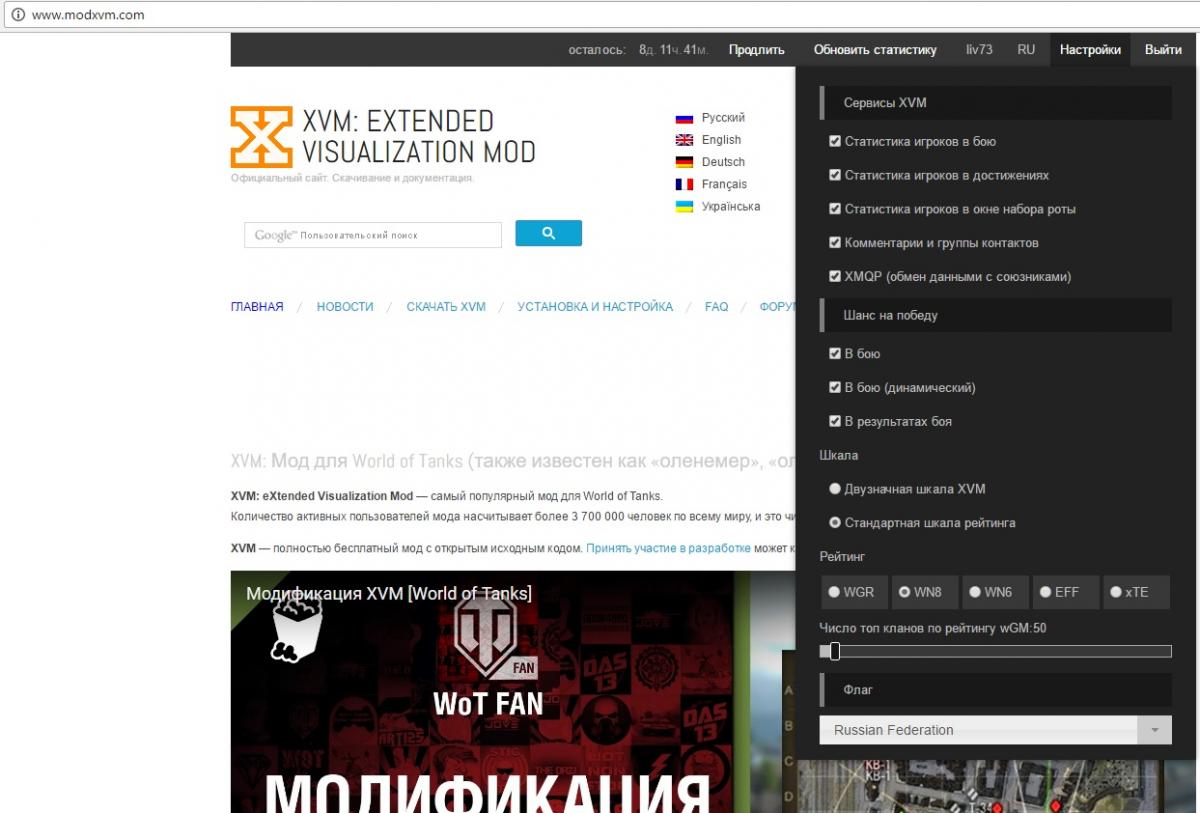
Task: Open the НОВОСТИ menu item
Action: point(345,307)
